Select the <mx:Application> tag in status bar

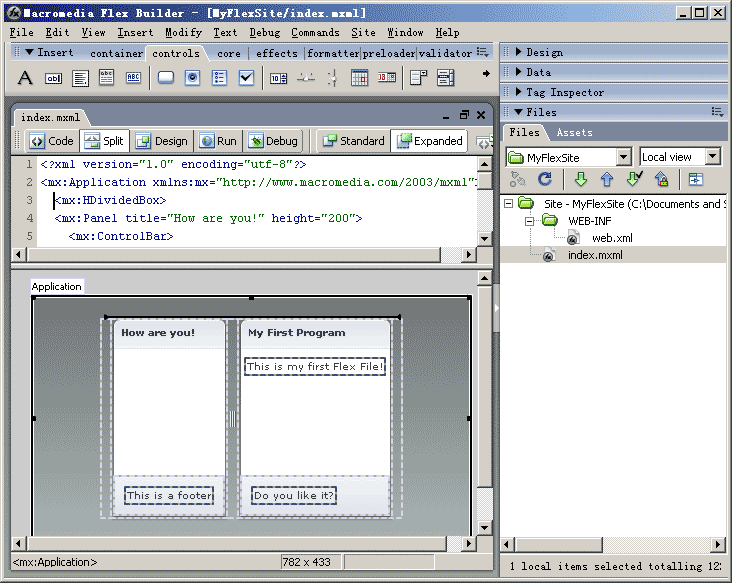[55, 562]
